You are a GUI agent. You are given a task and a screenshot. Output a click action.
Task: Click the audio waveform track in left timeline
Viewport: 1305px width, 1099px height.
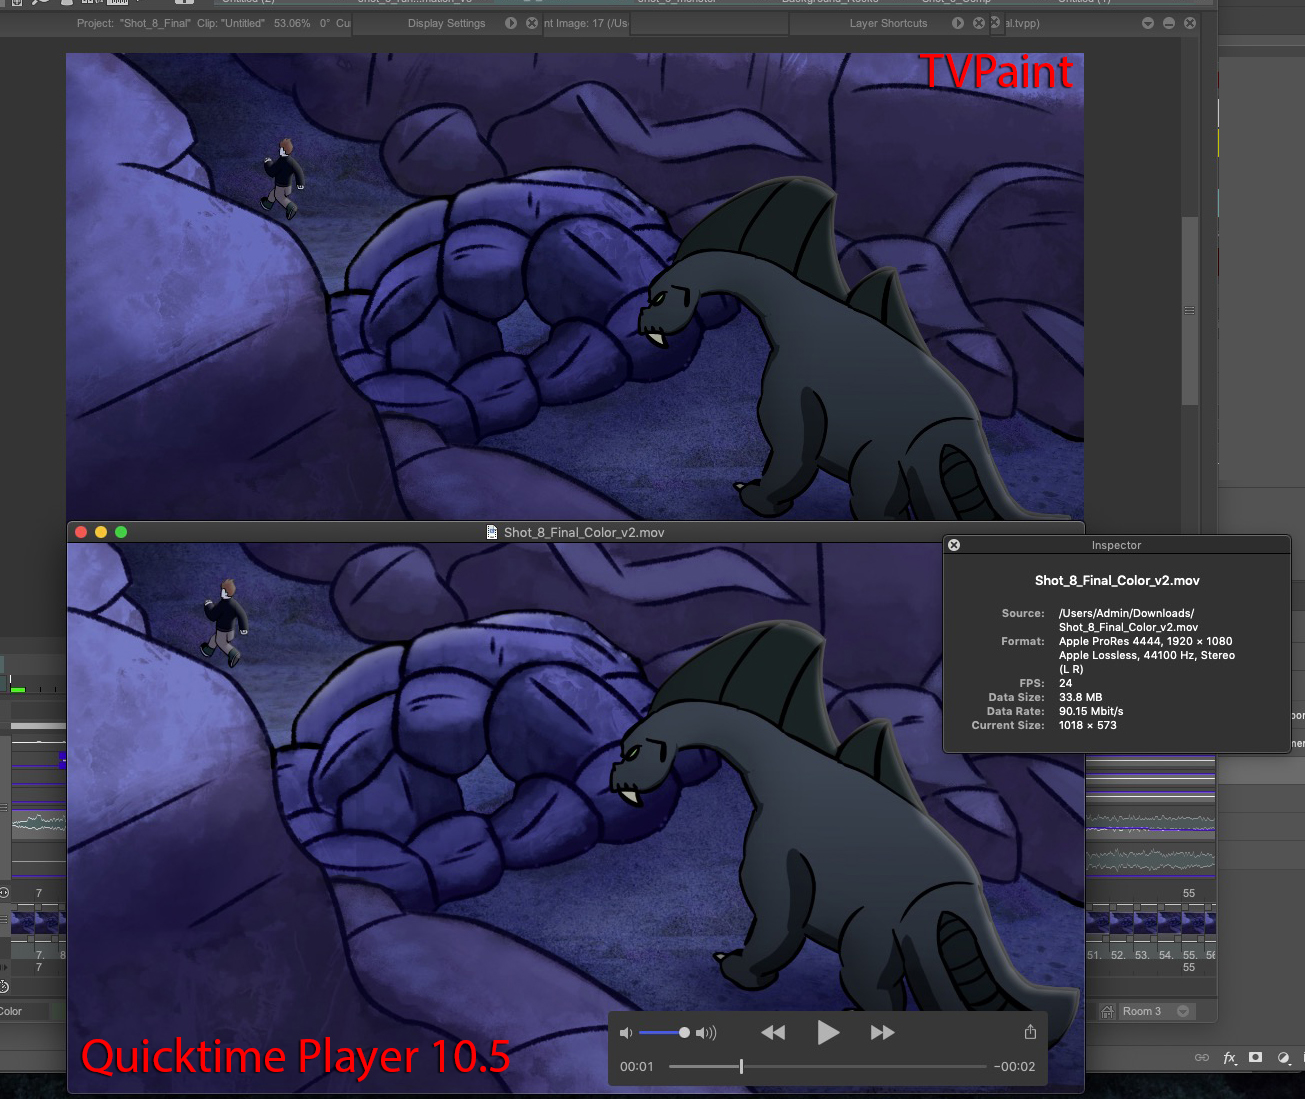click(38, 823)
